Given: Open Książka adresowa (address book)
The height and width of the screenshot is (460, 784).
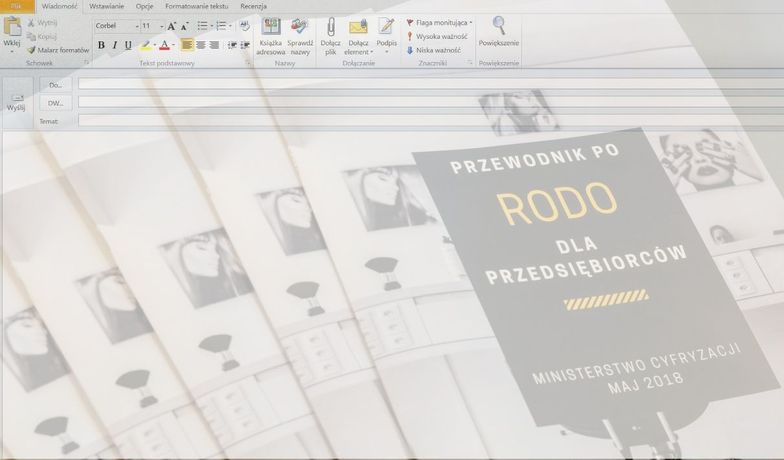Looking at the screenshot, I should (270, 36).
